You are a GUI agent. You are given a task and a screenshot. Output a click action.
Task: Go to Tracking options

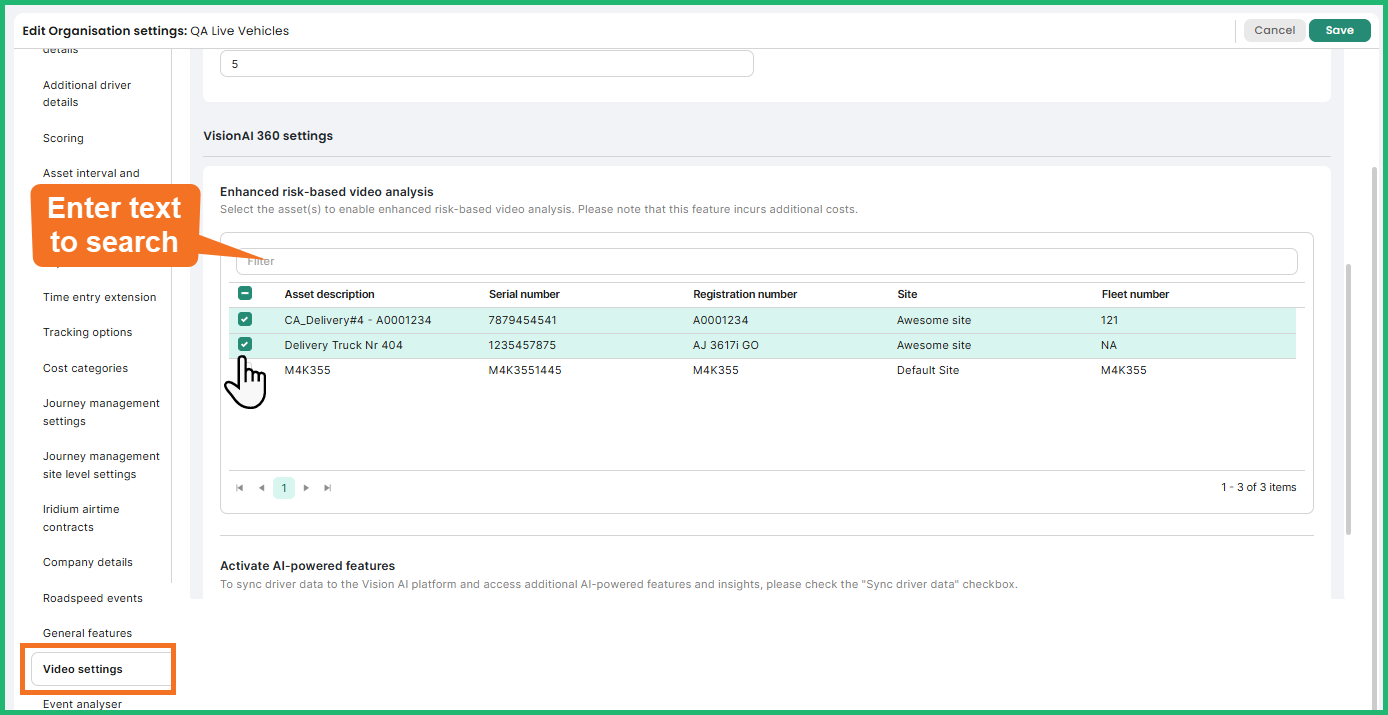click(x=85, y=331)
